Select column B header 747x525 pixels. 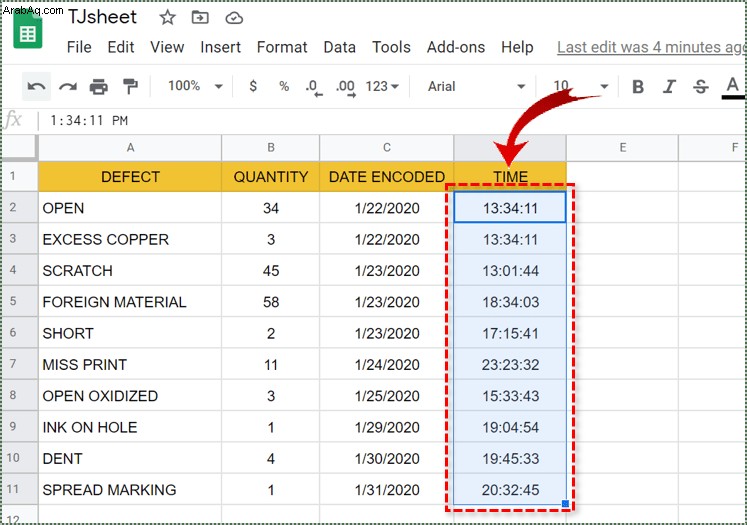coord(271,148)
